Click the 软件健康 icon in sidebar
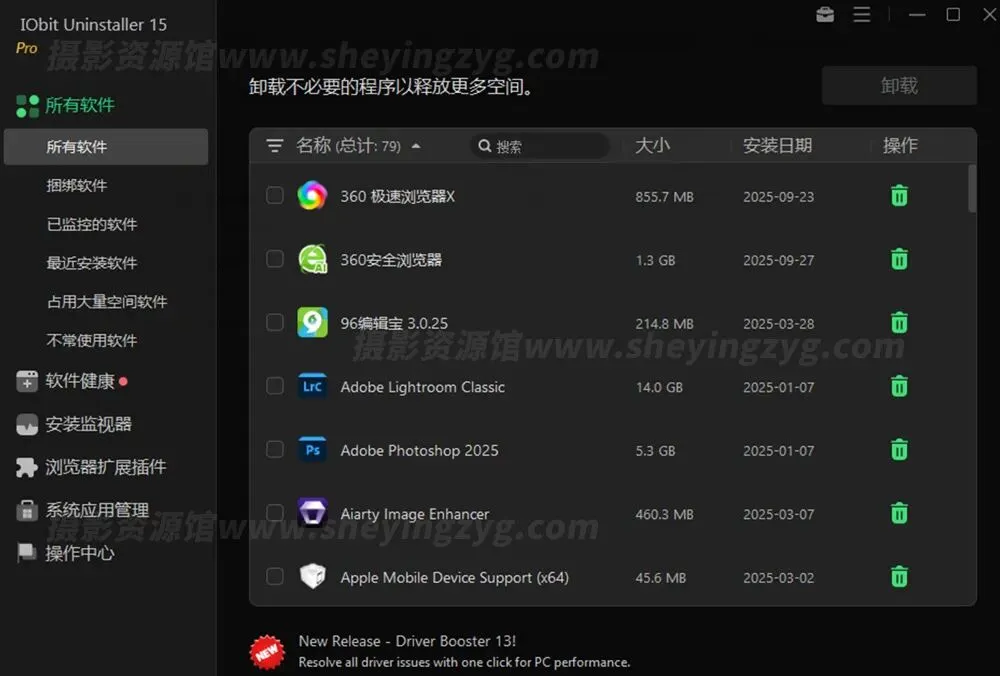1000x676 pixels. [x=27, y=381]
